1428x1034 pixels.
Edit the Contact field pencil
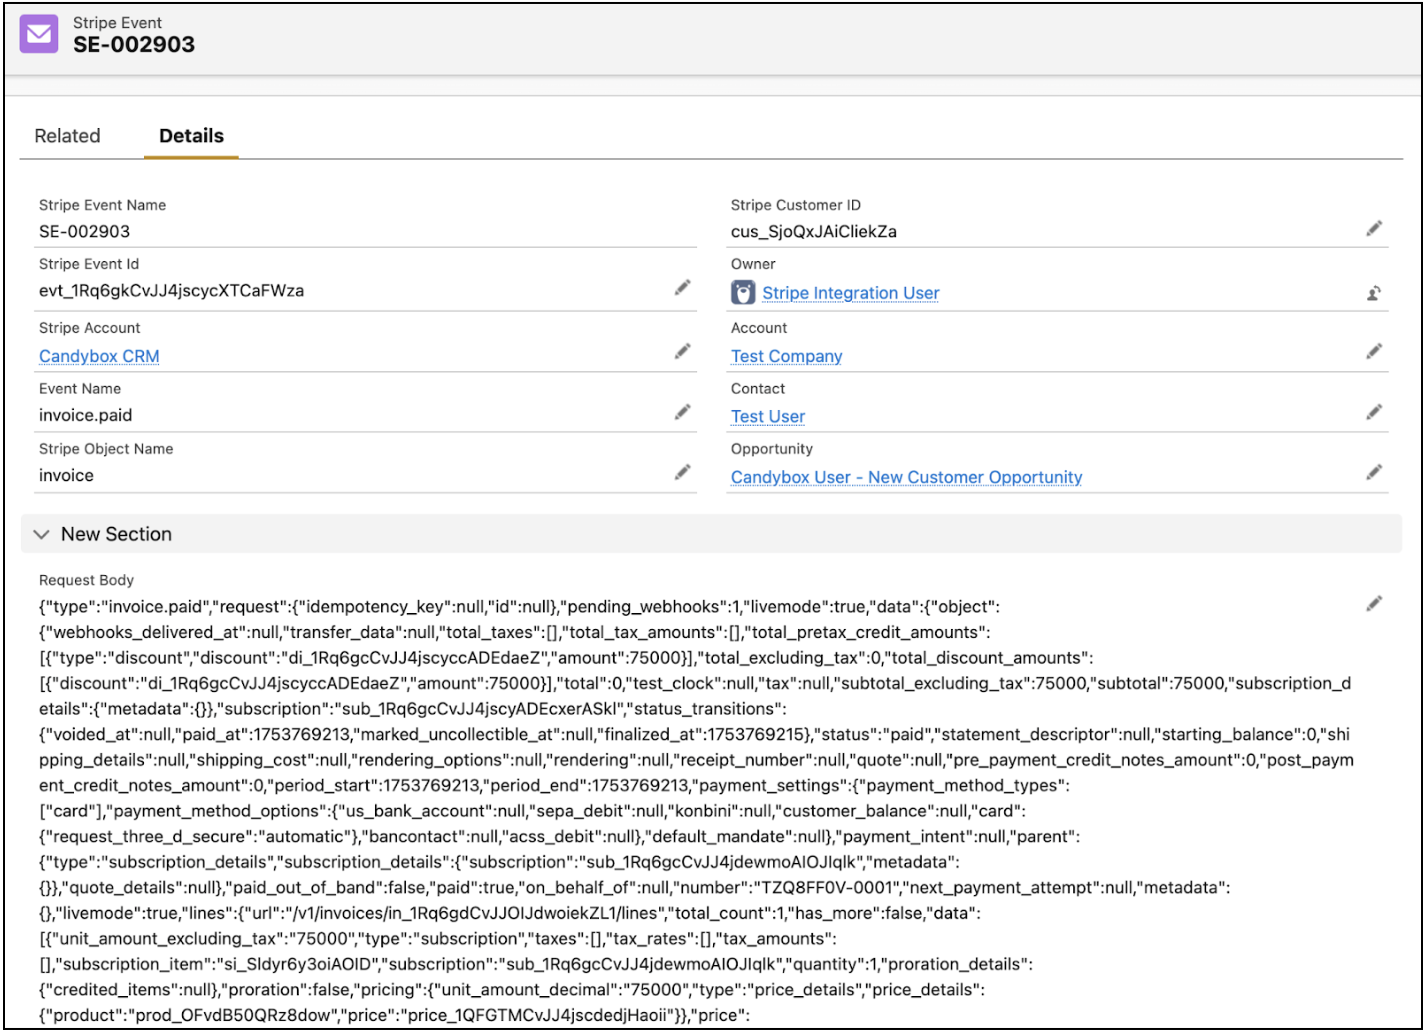(1374, 411)
